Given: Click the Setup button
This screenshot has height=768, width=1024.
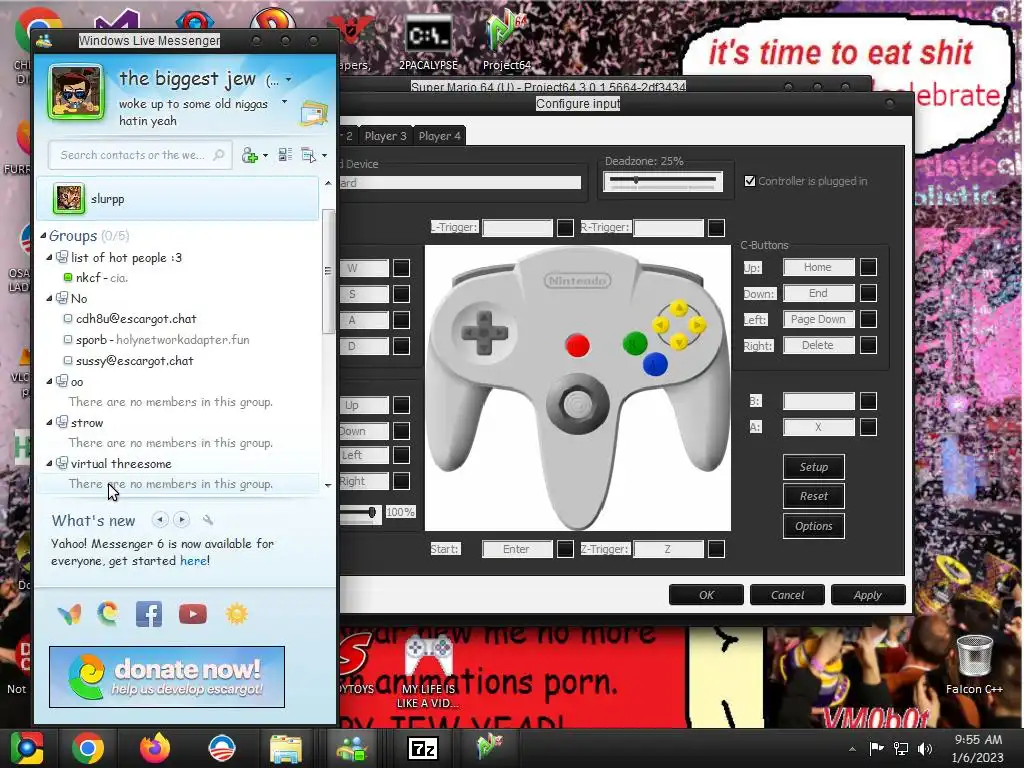Looking at the screenshot, I should pyautogui.click(x=814, y=467).
